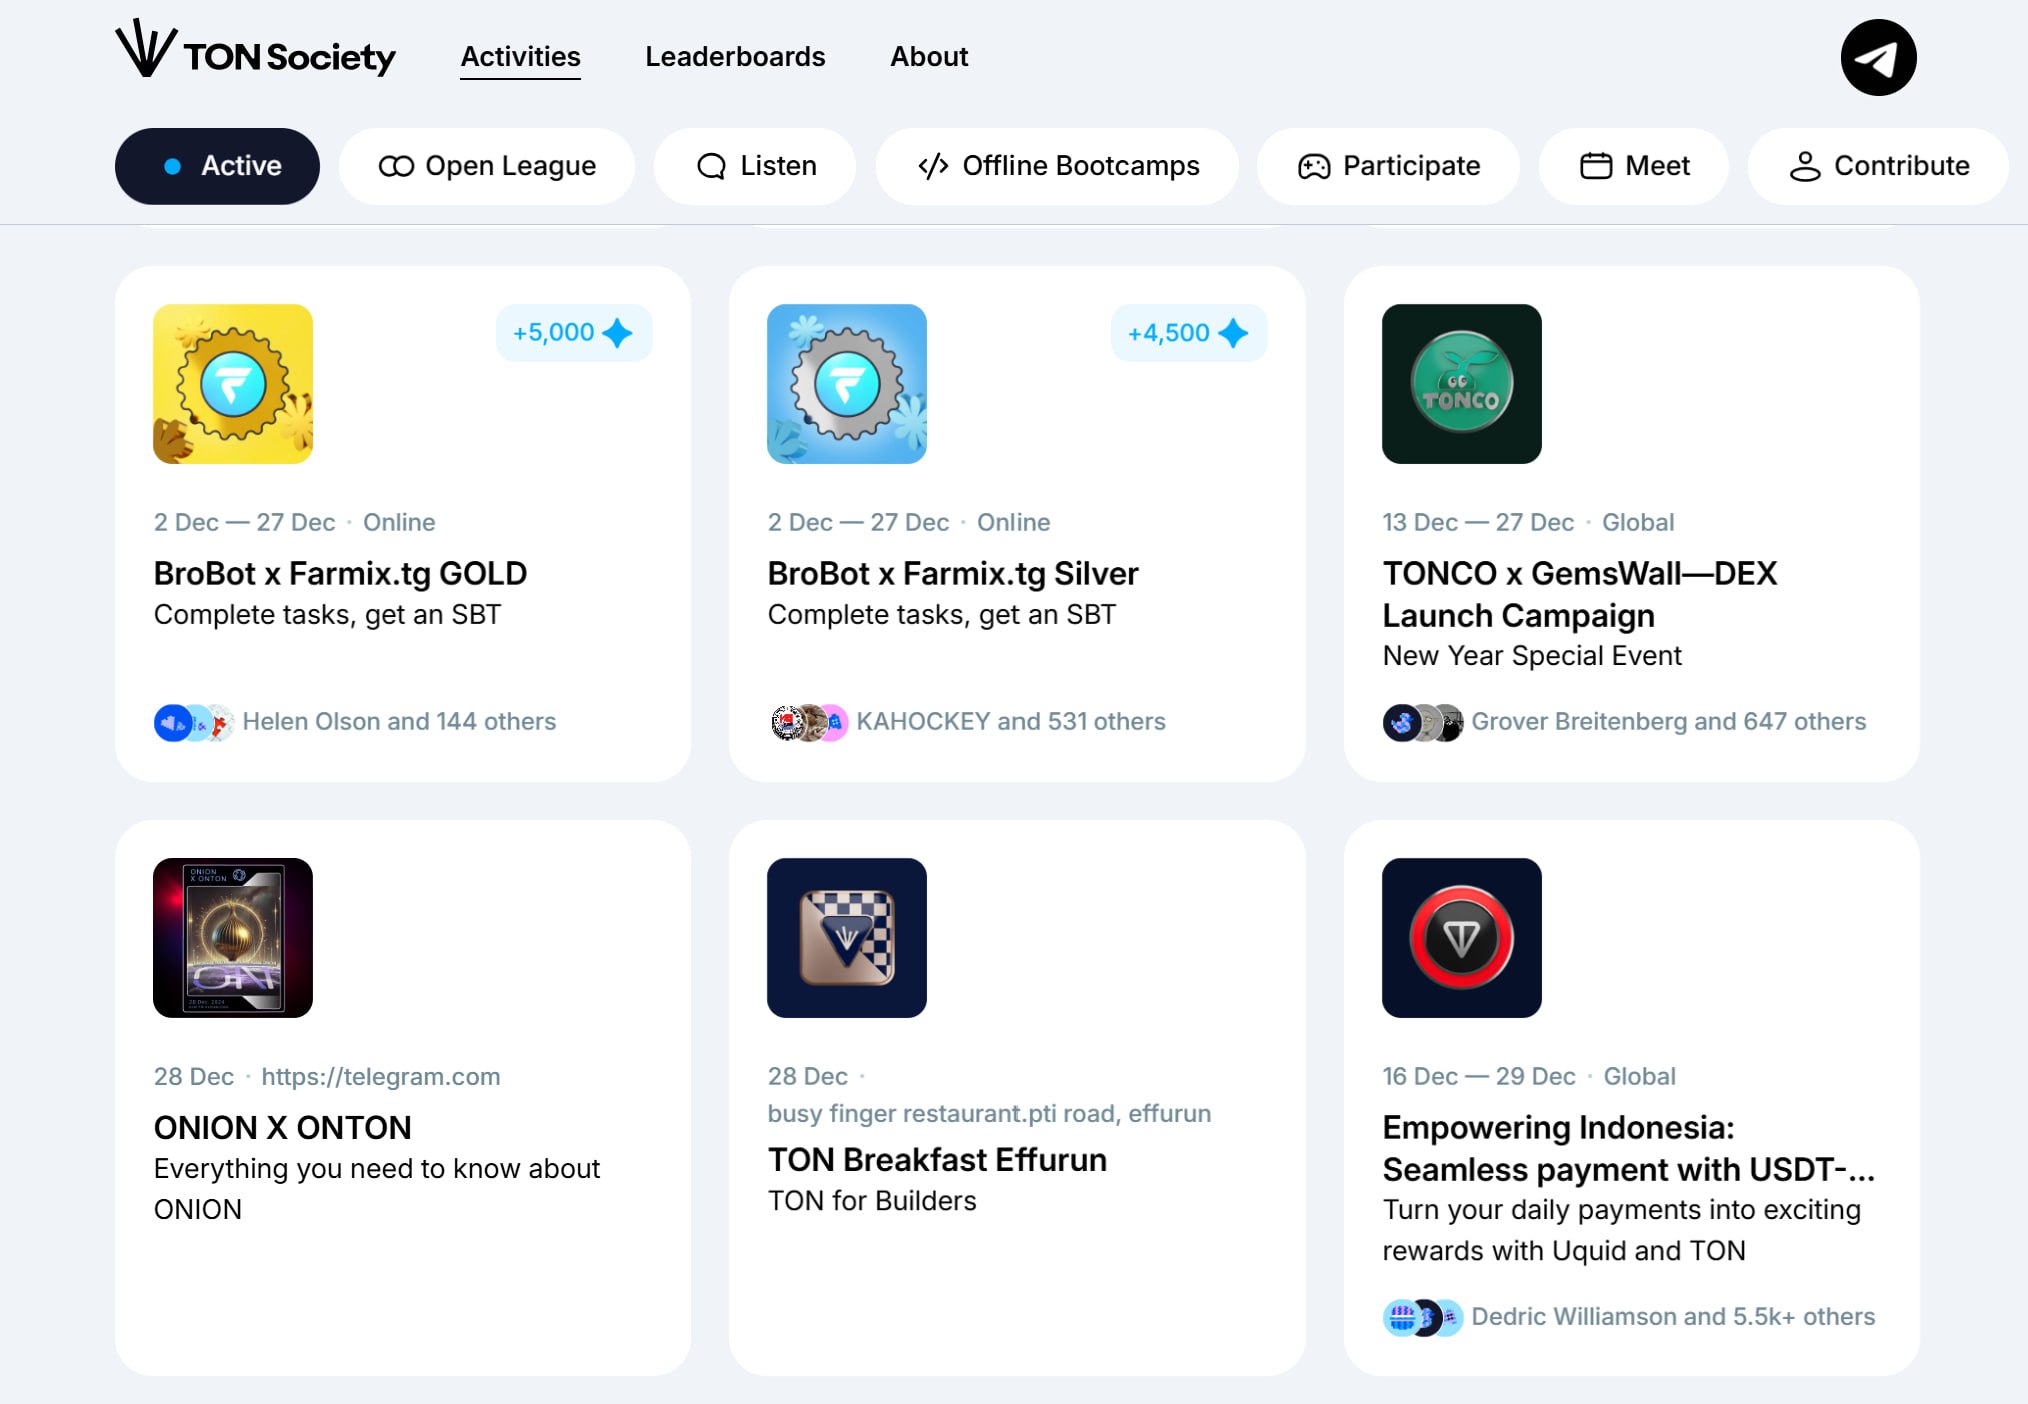Click busy finger restaurant address text
The image size is (2028, 1404).
point(989,1114)
